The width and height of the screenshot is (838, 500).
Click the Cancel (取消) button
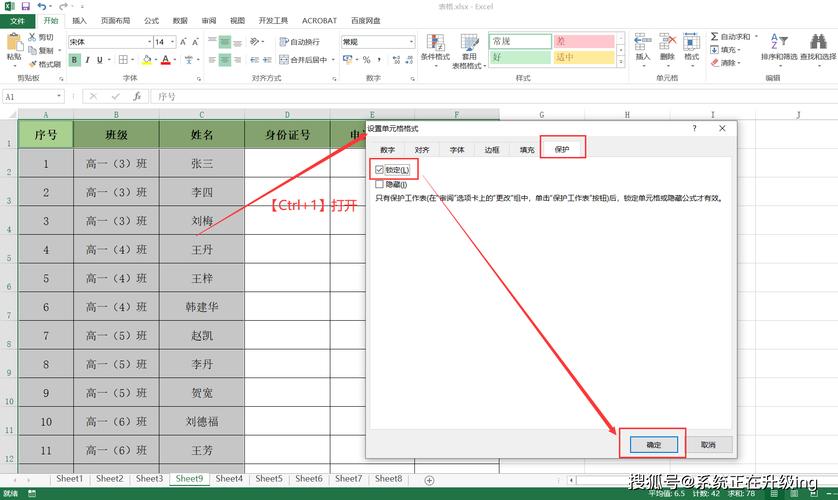click(x=707, y=444)
